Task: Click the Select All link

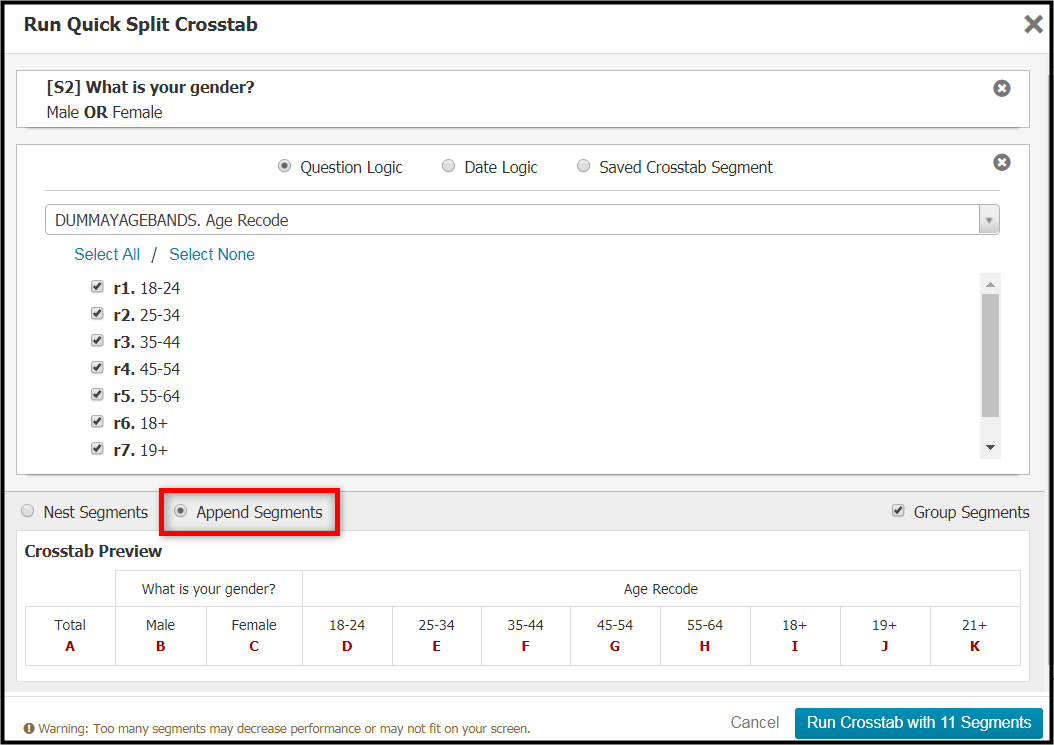Action: point(107,254)
